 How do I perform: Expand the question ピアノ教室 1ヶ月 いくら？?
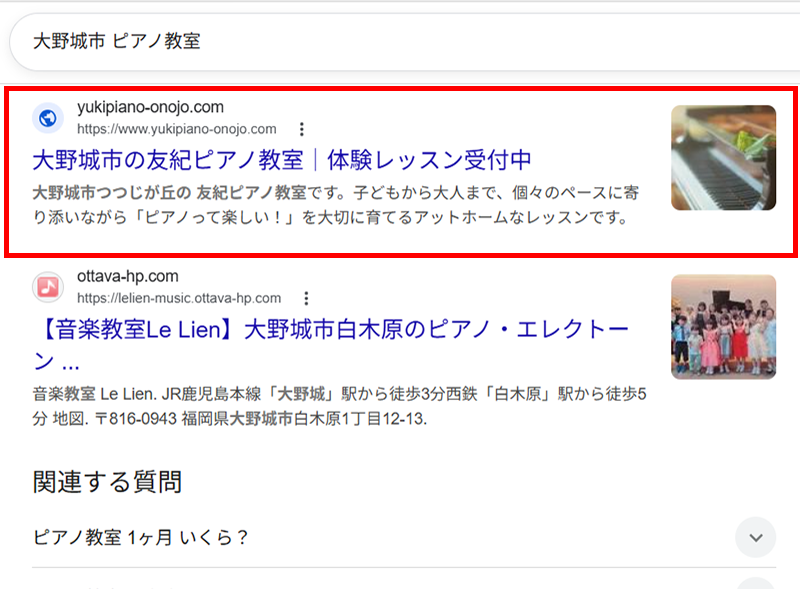pyautogui.click(x=404, y=537)
